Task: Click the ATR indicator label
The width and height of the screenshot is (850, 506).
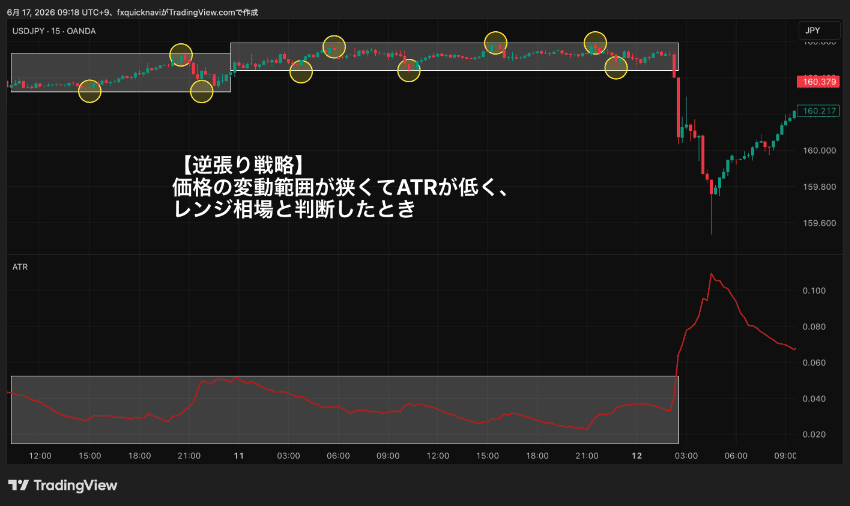Action: tap(20, 267)
